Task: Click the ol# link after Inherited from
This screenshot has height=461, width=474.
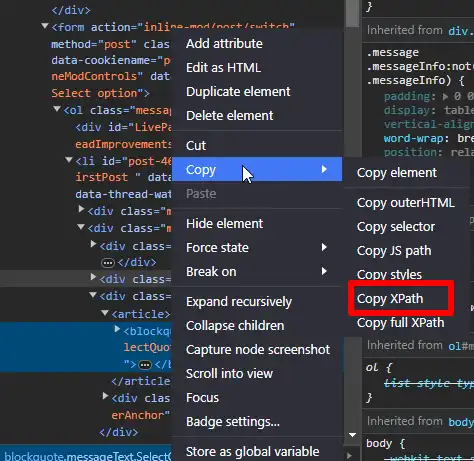Action: 461,346
